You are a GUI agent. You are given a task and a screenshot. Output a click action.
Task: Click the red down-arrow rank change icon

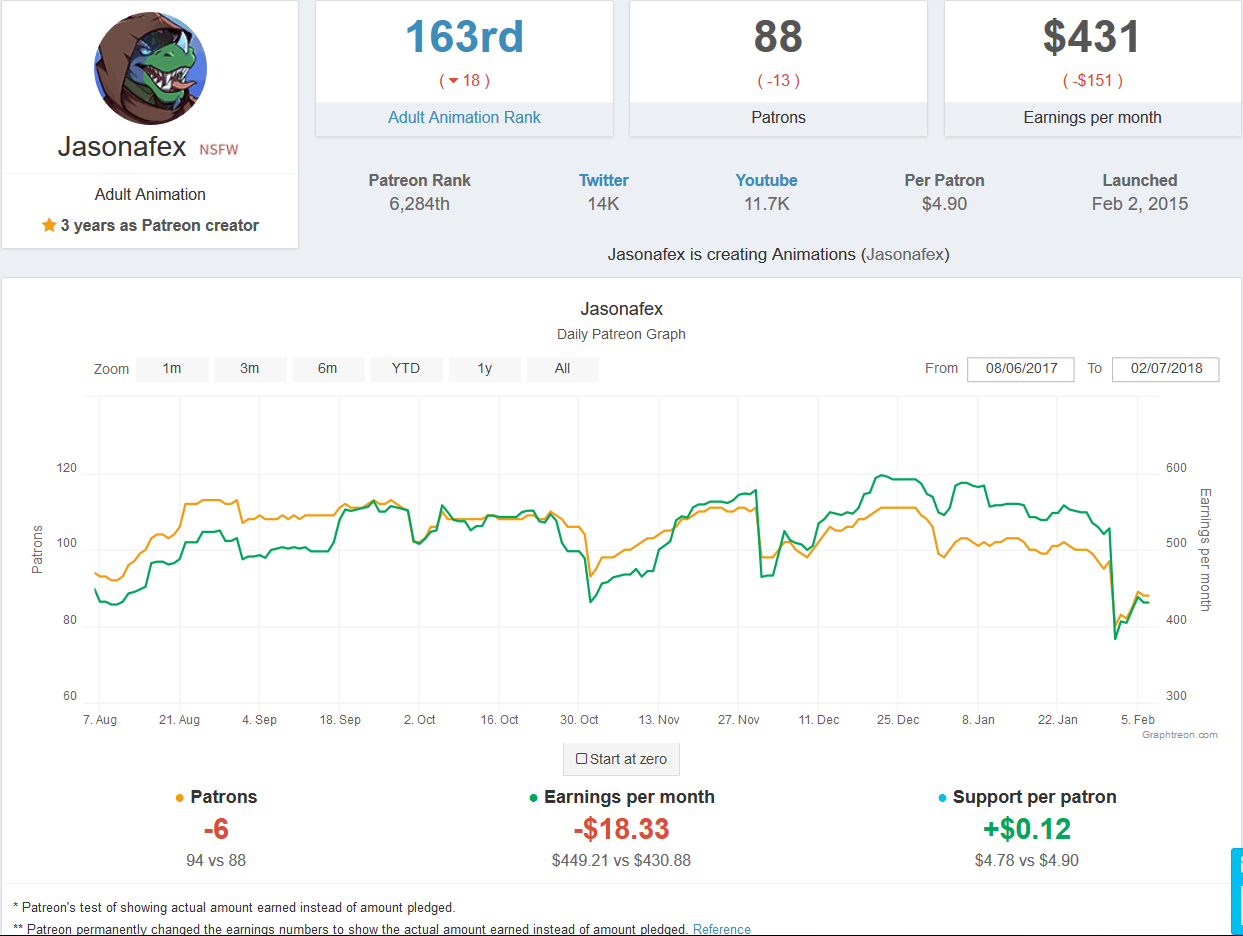pyautogui.click(x=453, y=81)
